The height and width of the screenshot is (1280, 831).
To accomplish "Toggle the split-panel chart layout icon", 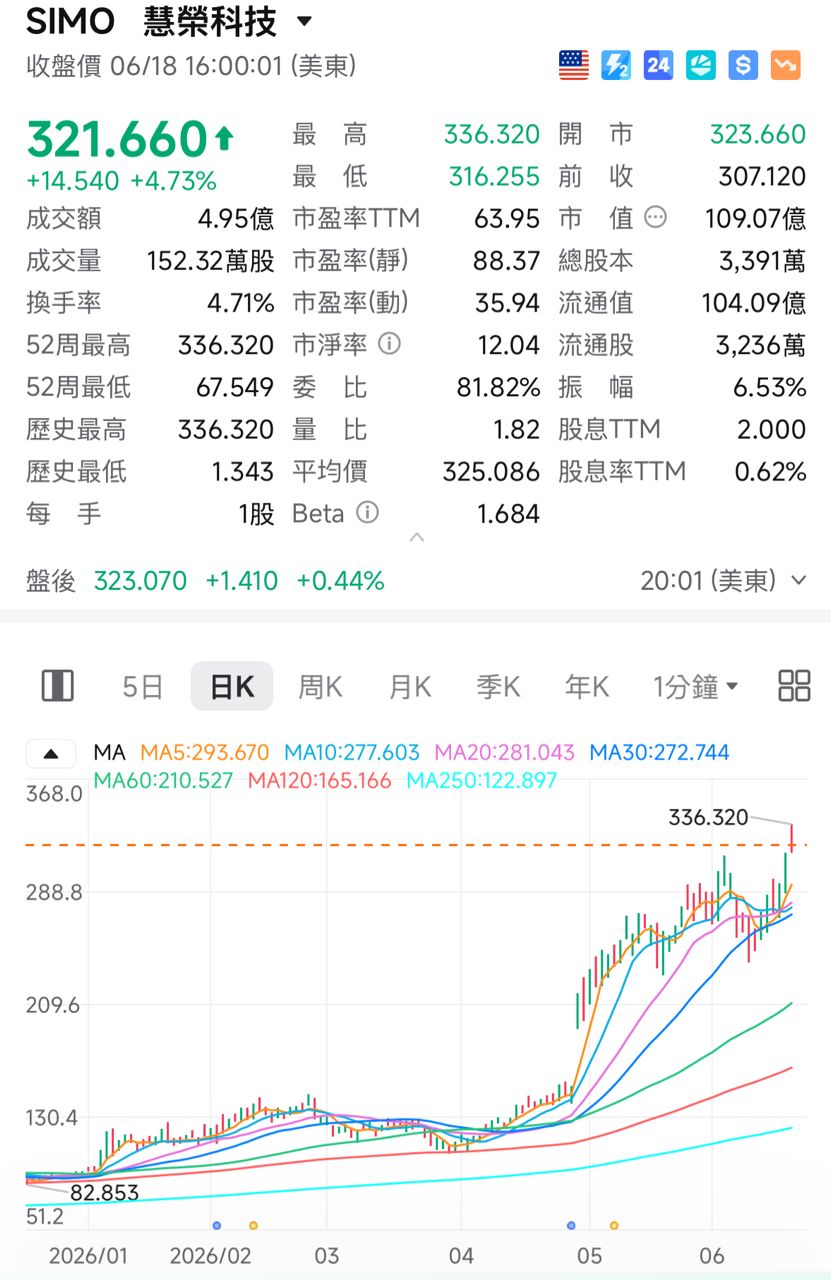I will click(58, 686).
